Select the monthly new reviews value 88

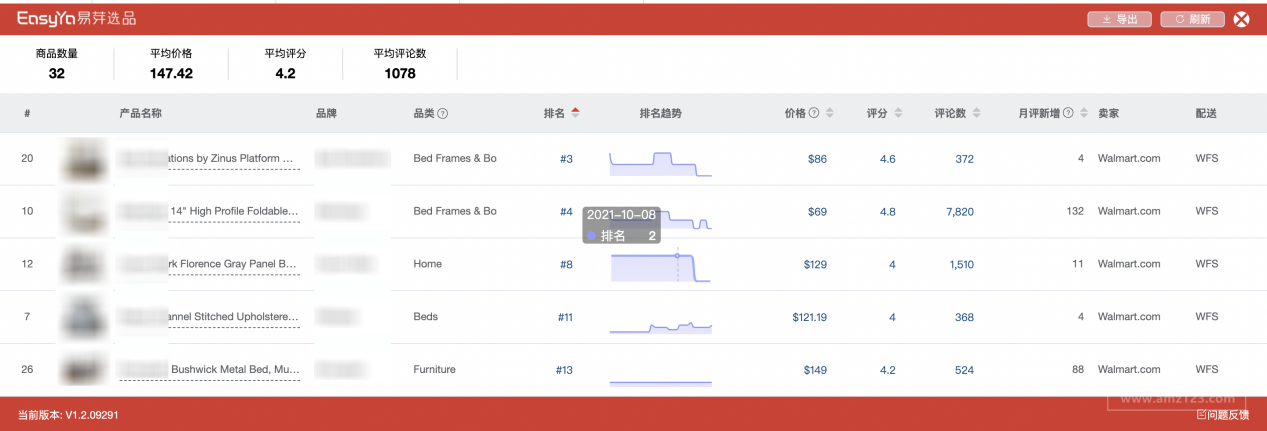(1078, 370)
